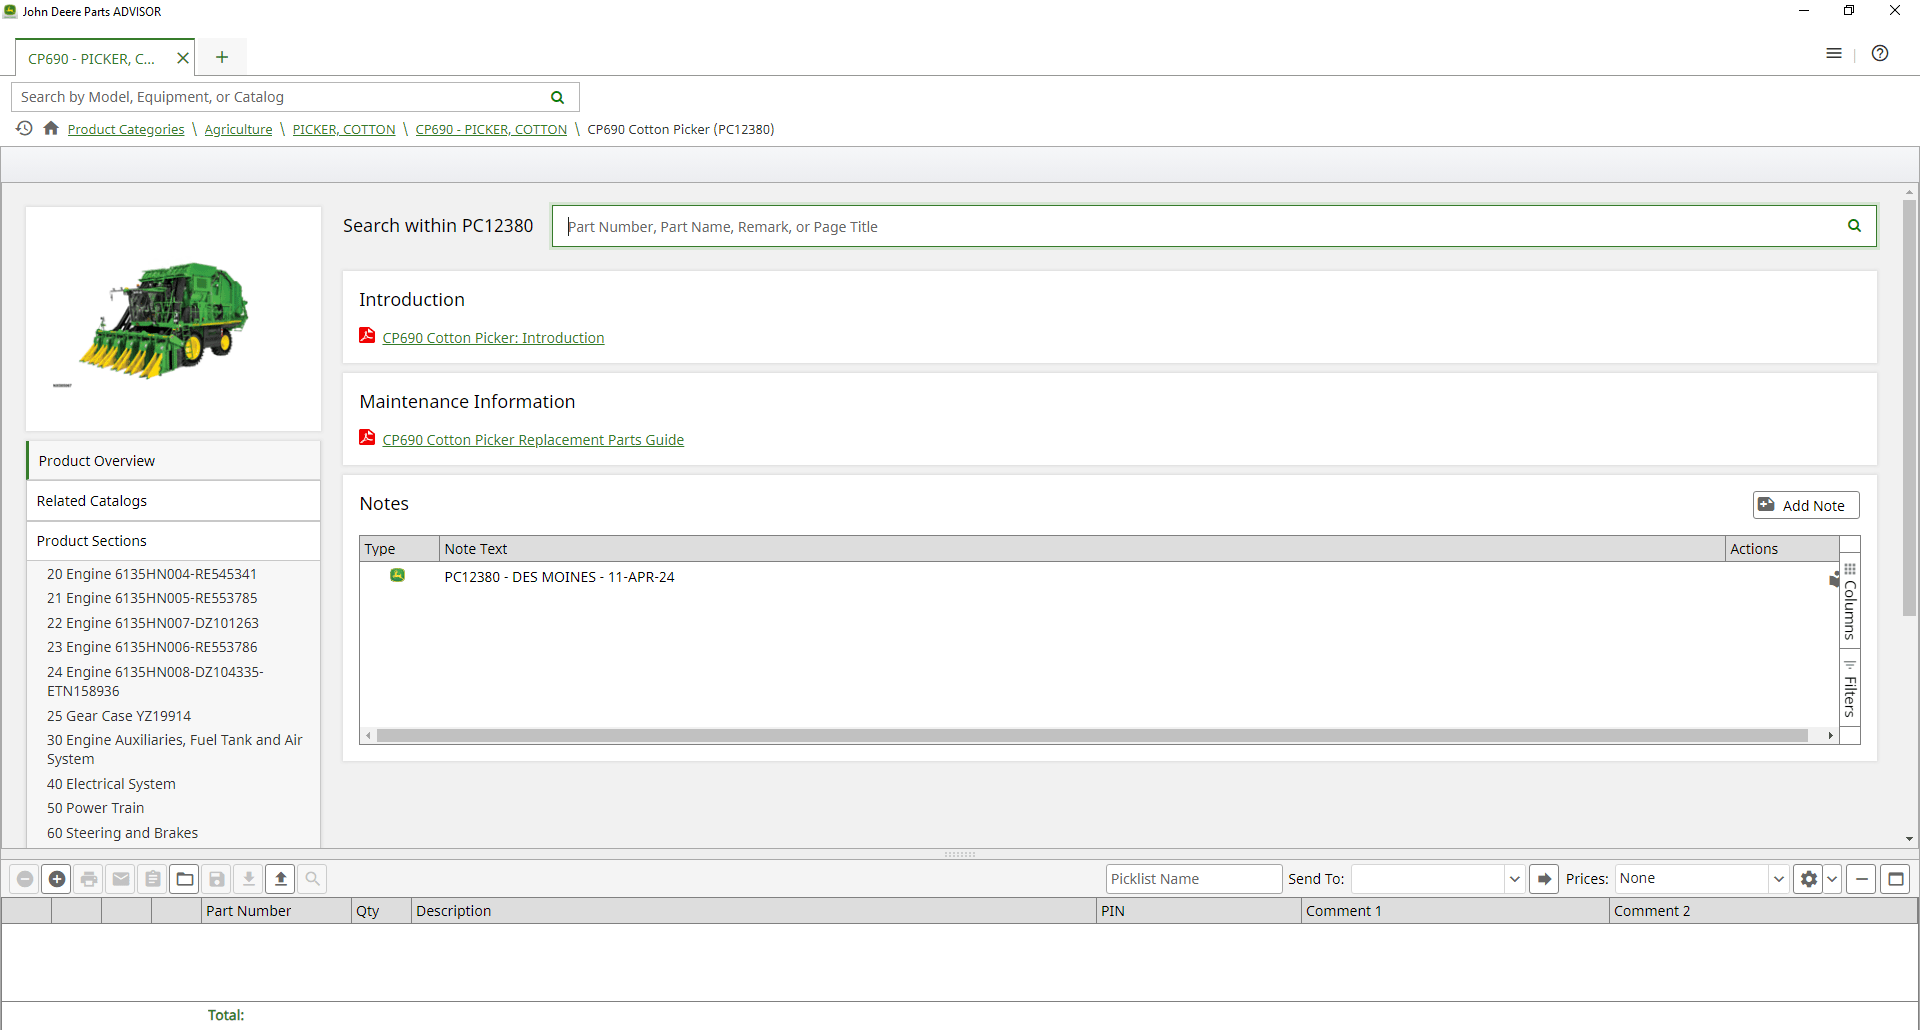Open section 24 Engine 6135HN008-DZ104335
This screenshot has height=1030, width=1920.
pos(155,681)
